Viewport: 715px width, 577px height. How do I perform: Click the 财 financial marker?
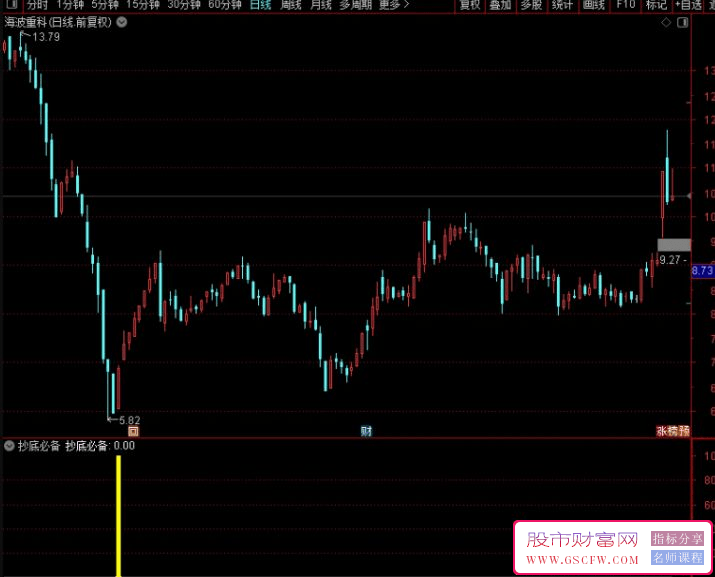coord(366,431)
